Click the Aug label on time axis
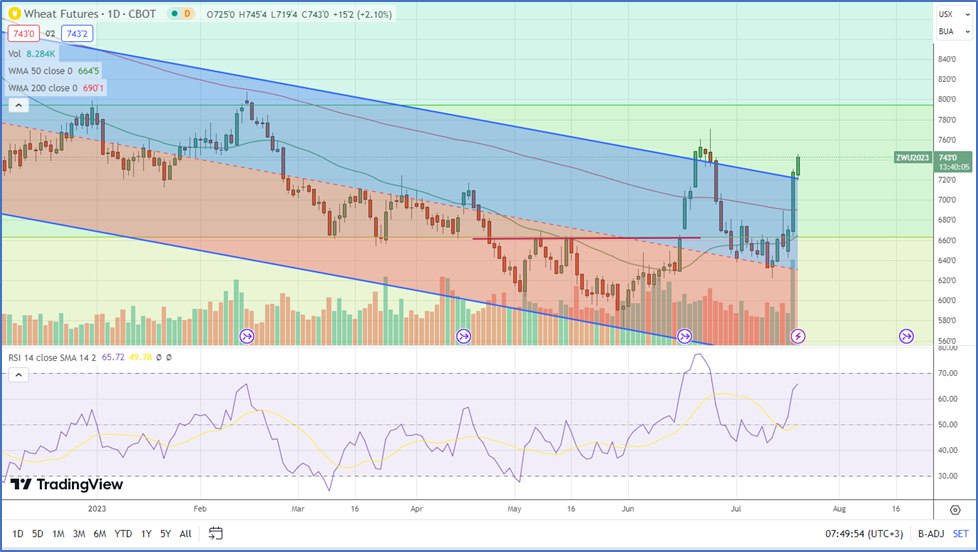 point(840,509)
